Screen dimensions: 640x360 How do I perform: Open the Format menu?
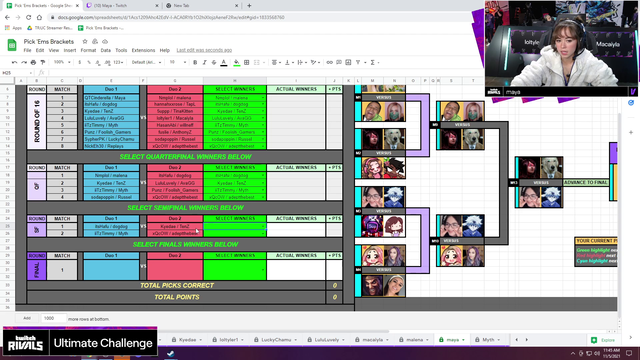tap(88, 51)
